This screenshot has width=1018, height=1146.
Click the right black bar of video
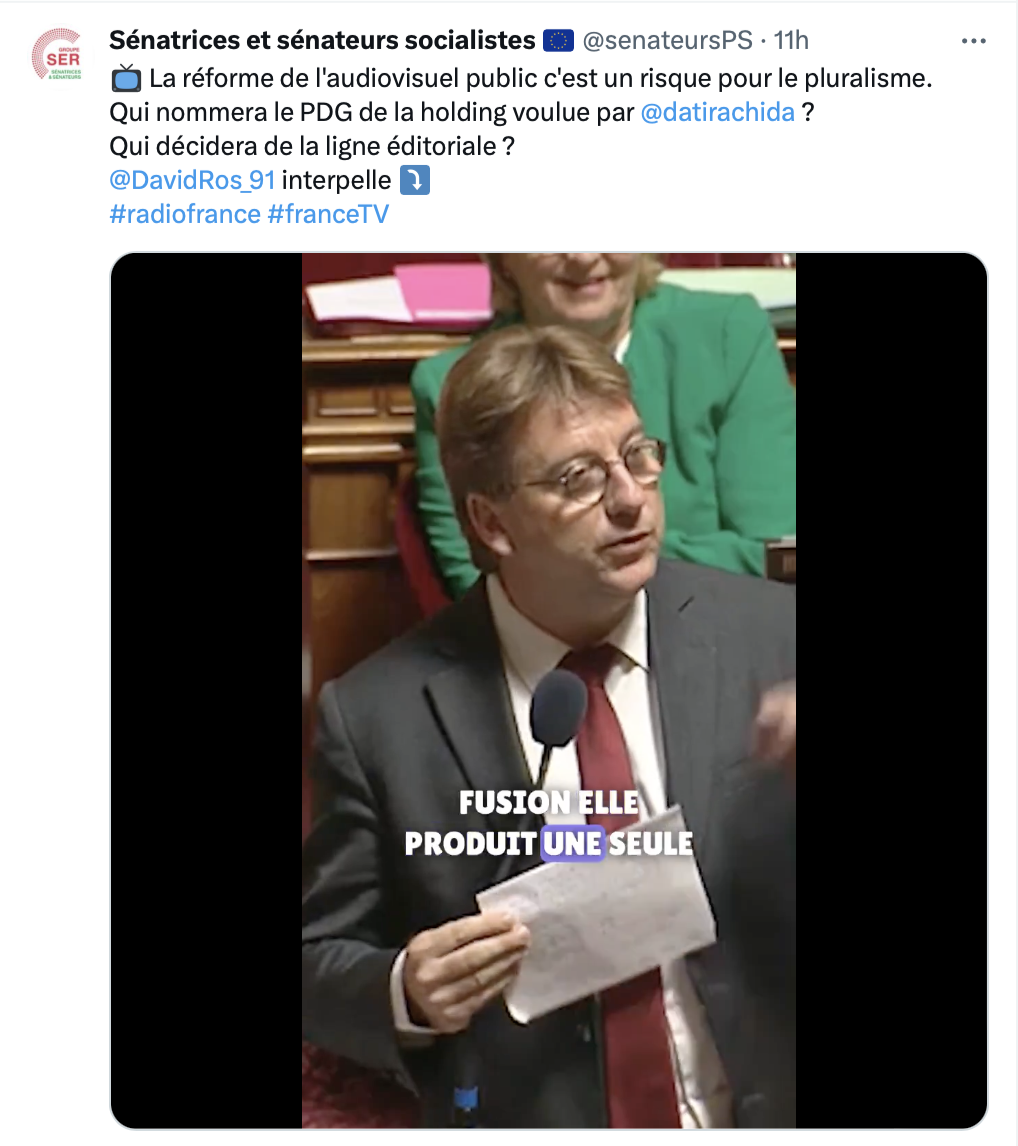point(891,691)
